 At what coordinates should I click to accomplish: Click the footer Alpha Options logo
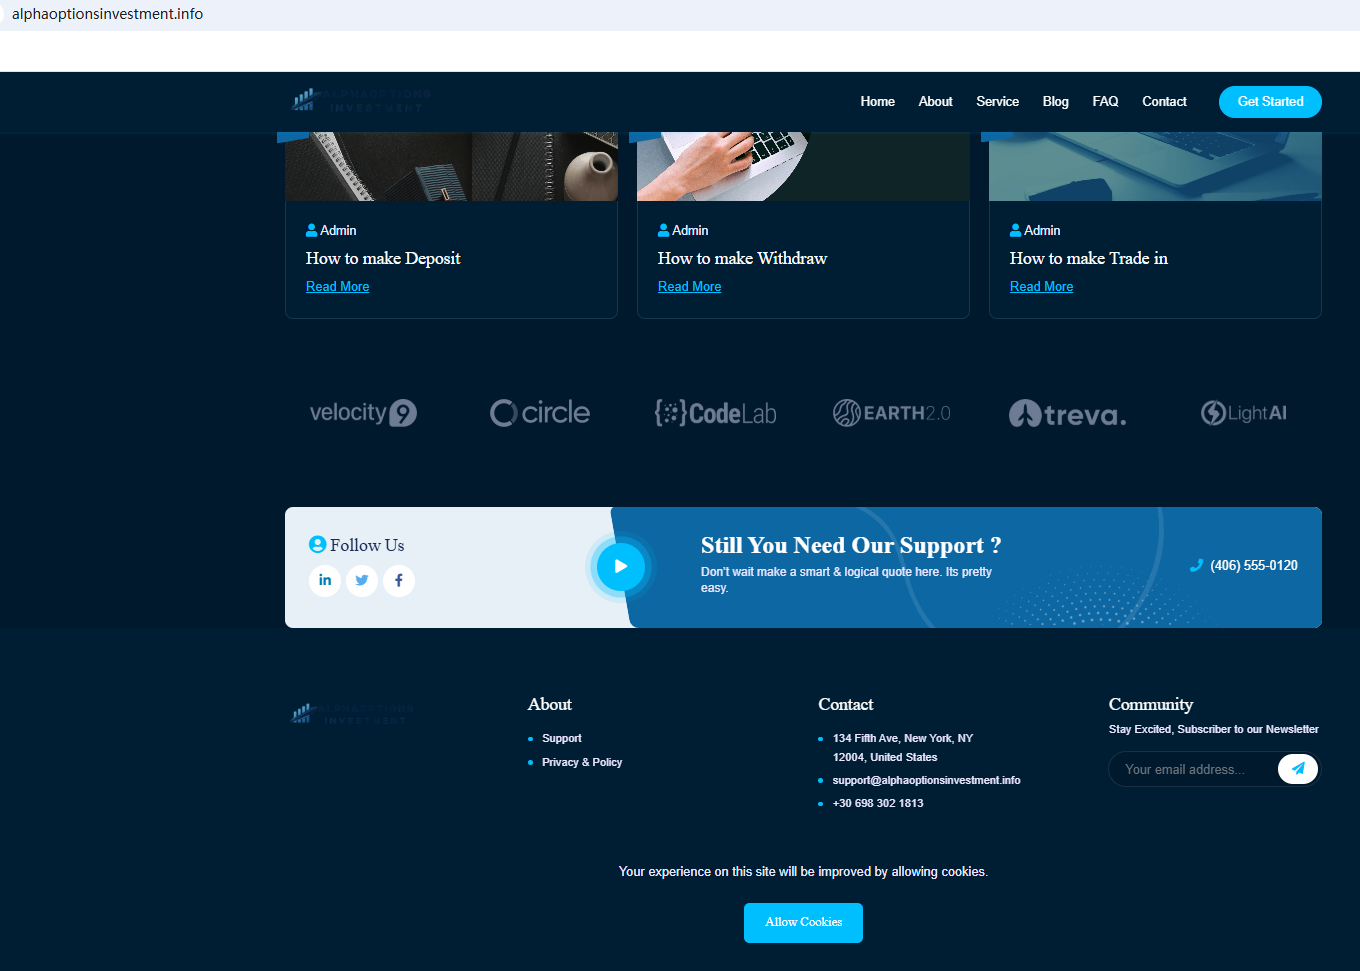352,713
